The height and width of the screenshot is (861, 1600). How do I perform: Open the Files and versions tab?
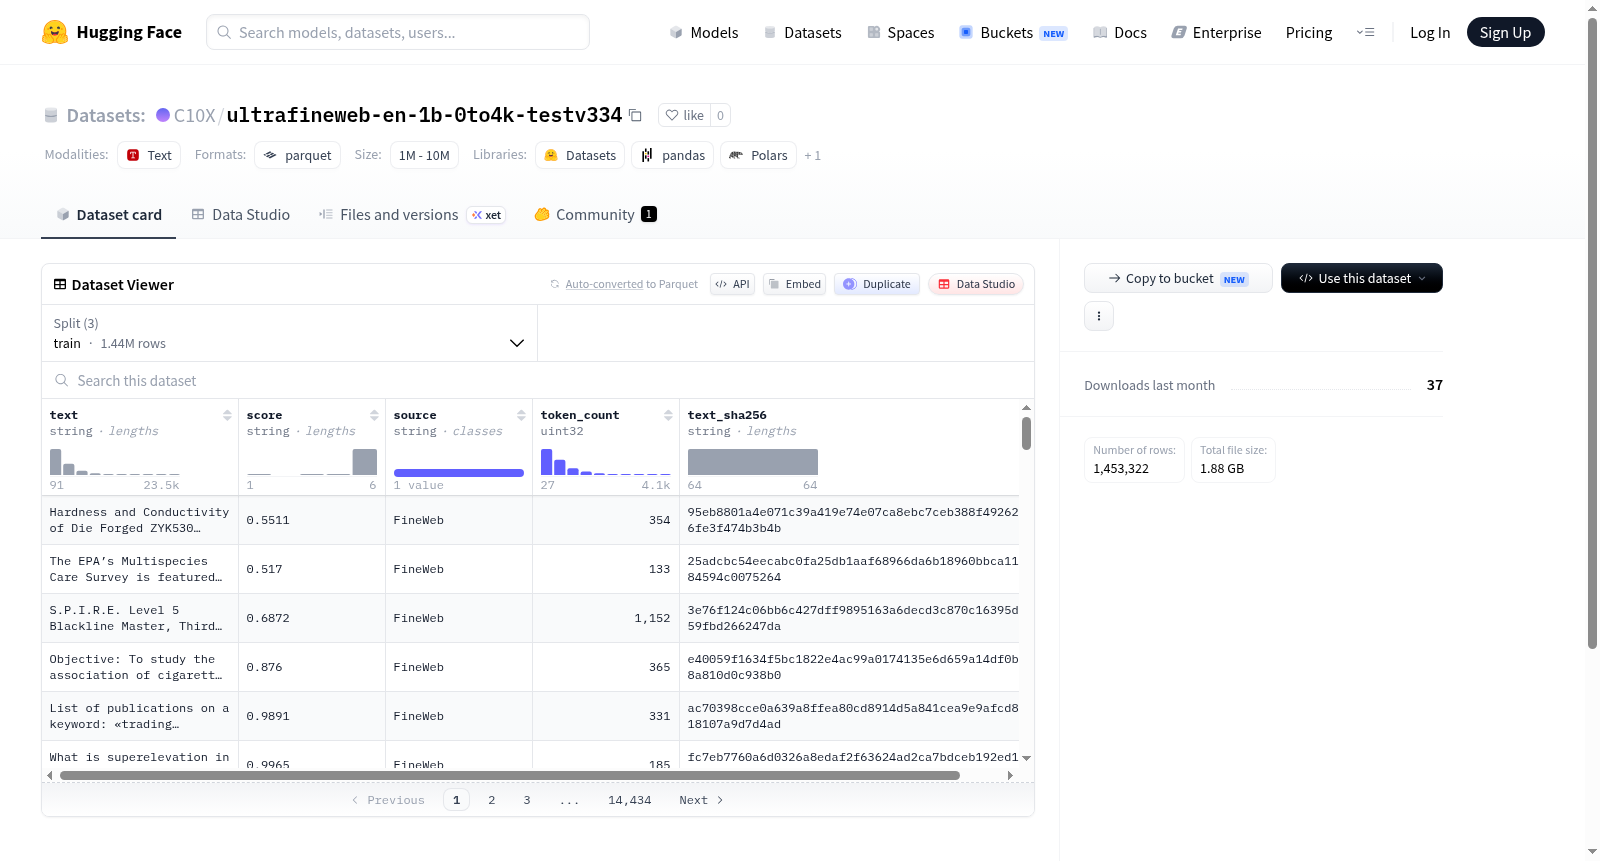(x=412, y=214)
